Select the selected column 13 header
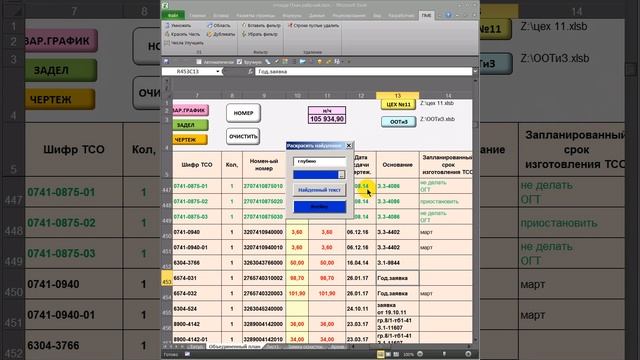 click(x=397, y=96)
